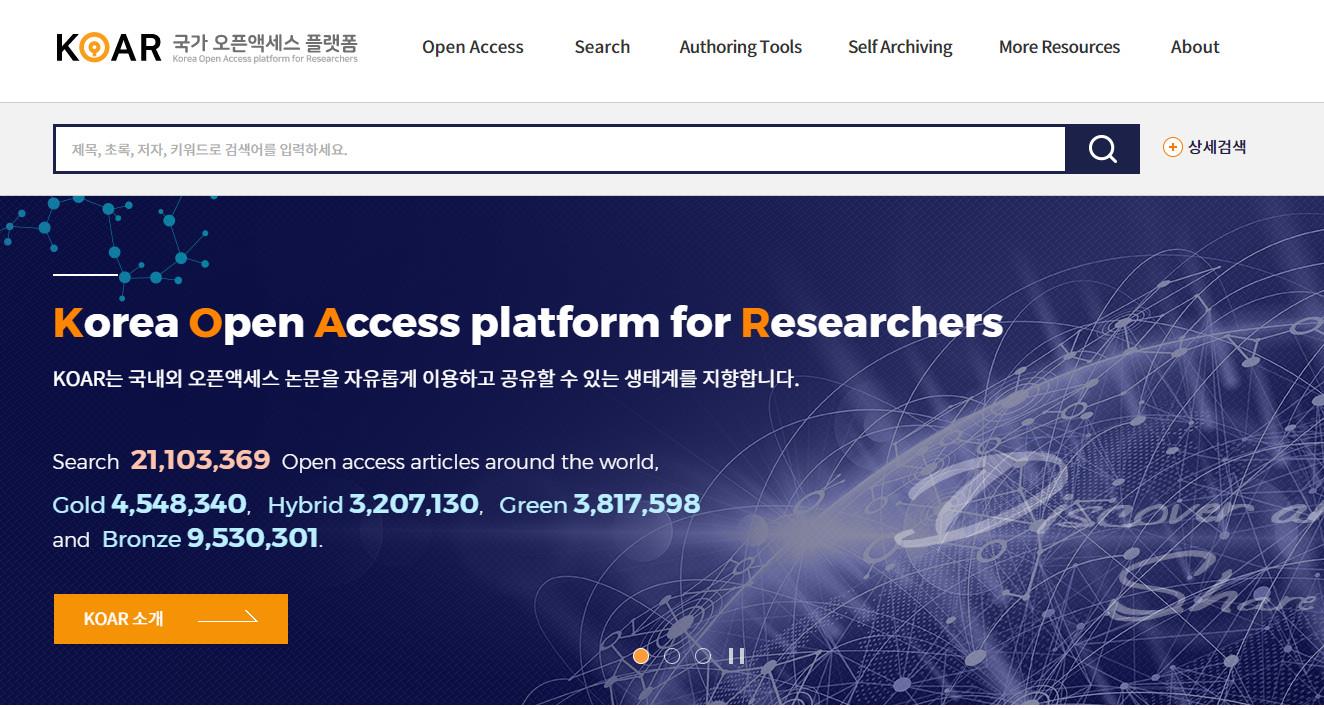Click the Green count 3,817,598
The height and width of the screenshot is (708, 1324).
click(637, 504)
